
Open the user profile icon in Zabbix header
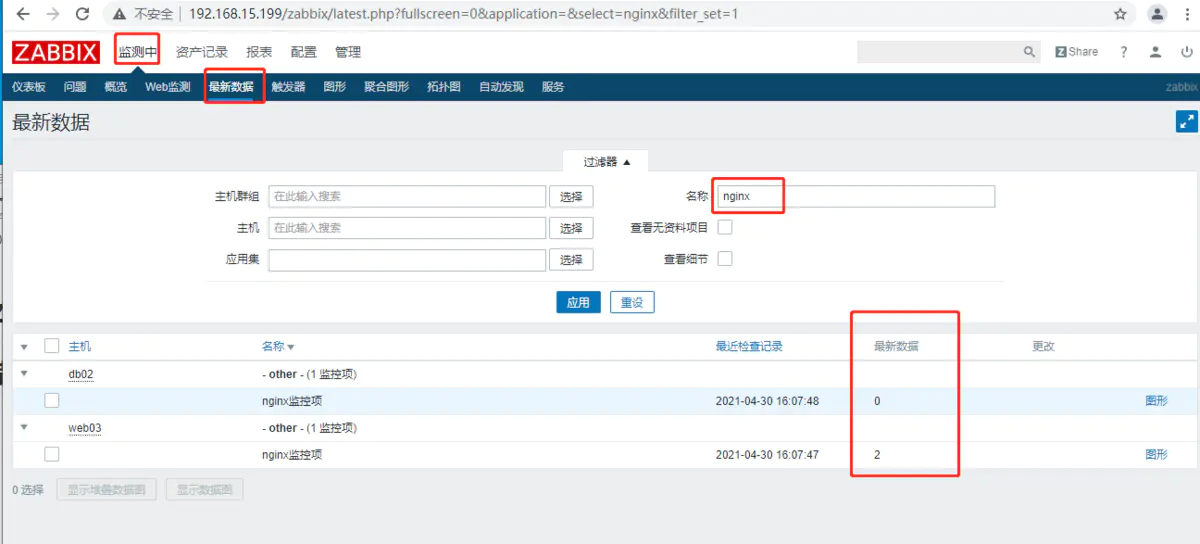point(1156,52)
